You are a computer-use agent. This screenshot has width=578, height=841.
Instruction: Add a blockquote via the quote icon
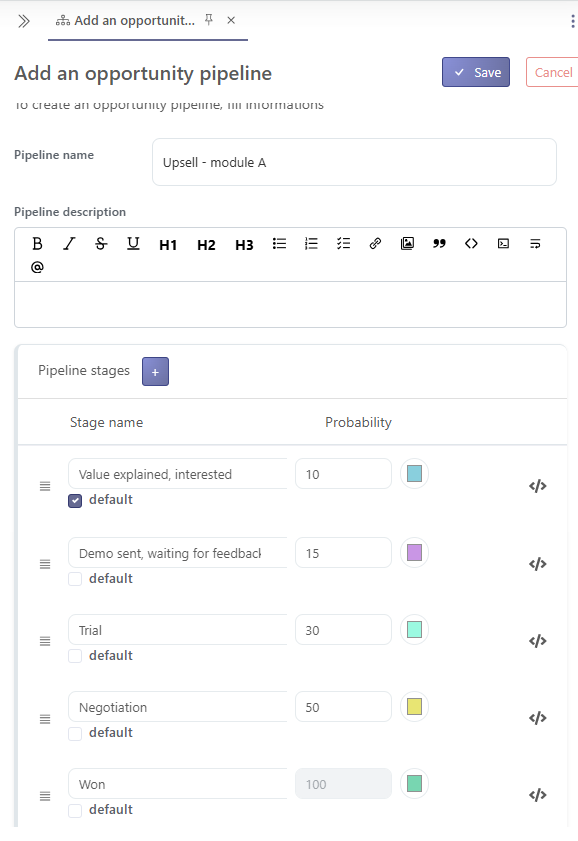440,244
